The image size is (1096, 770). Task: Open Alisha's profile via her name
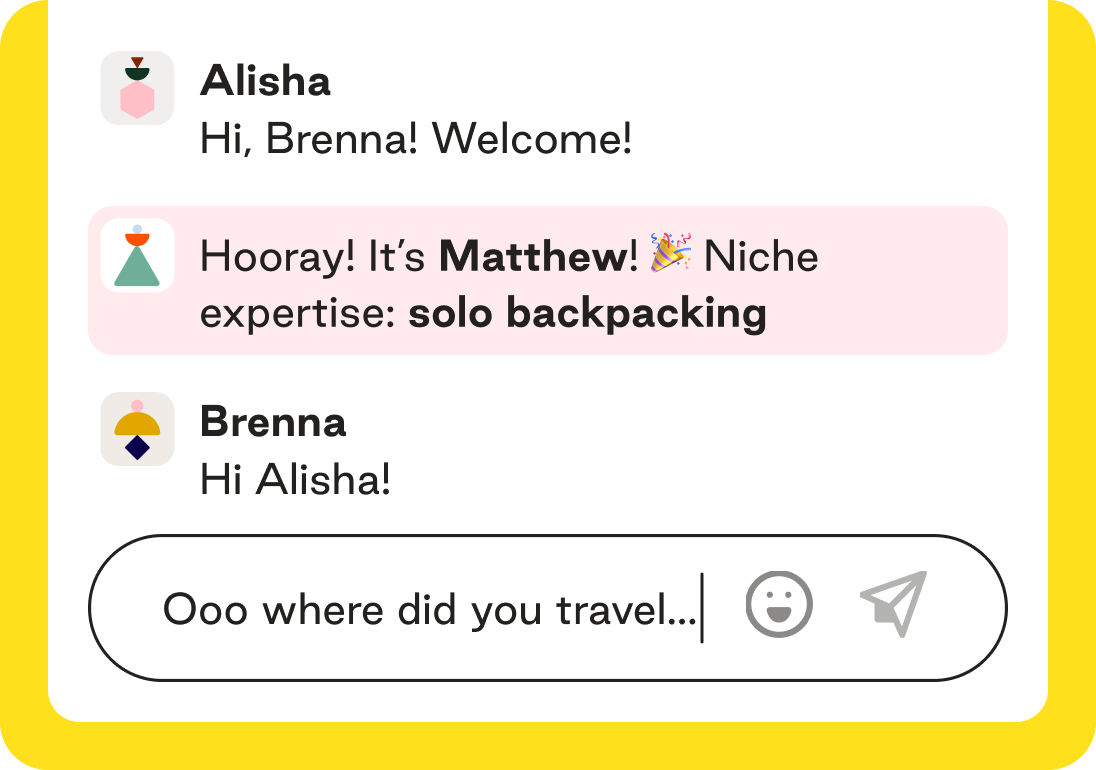[265, 81]
